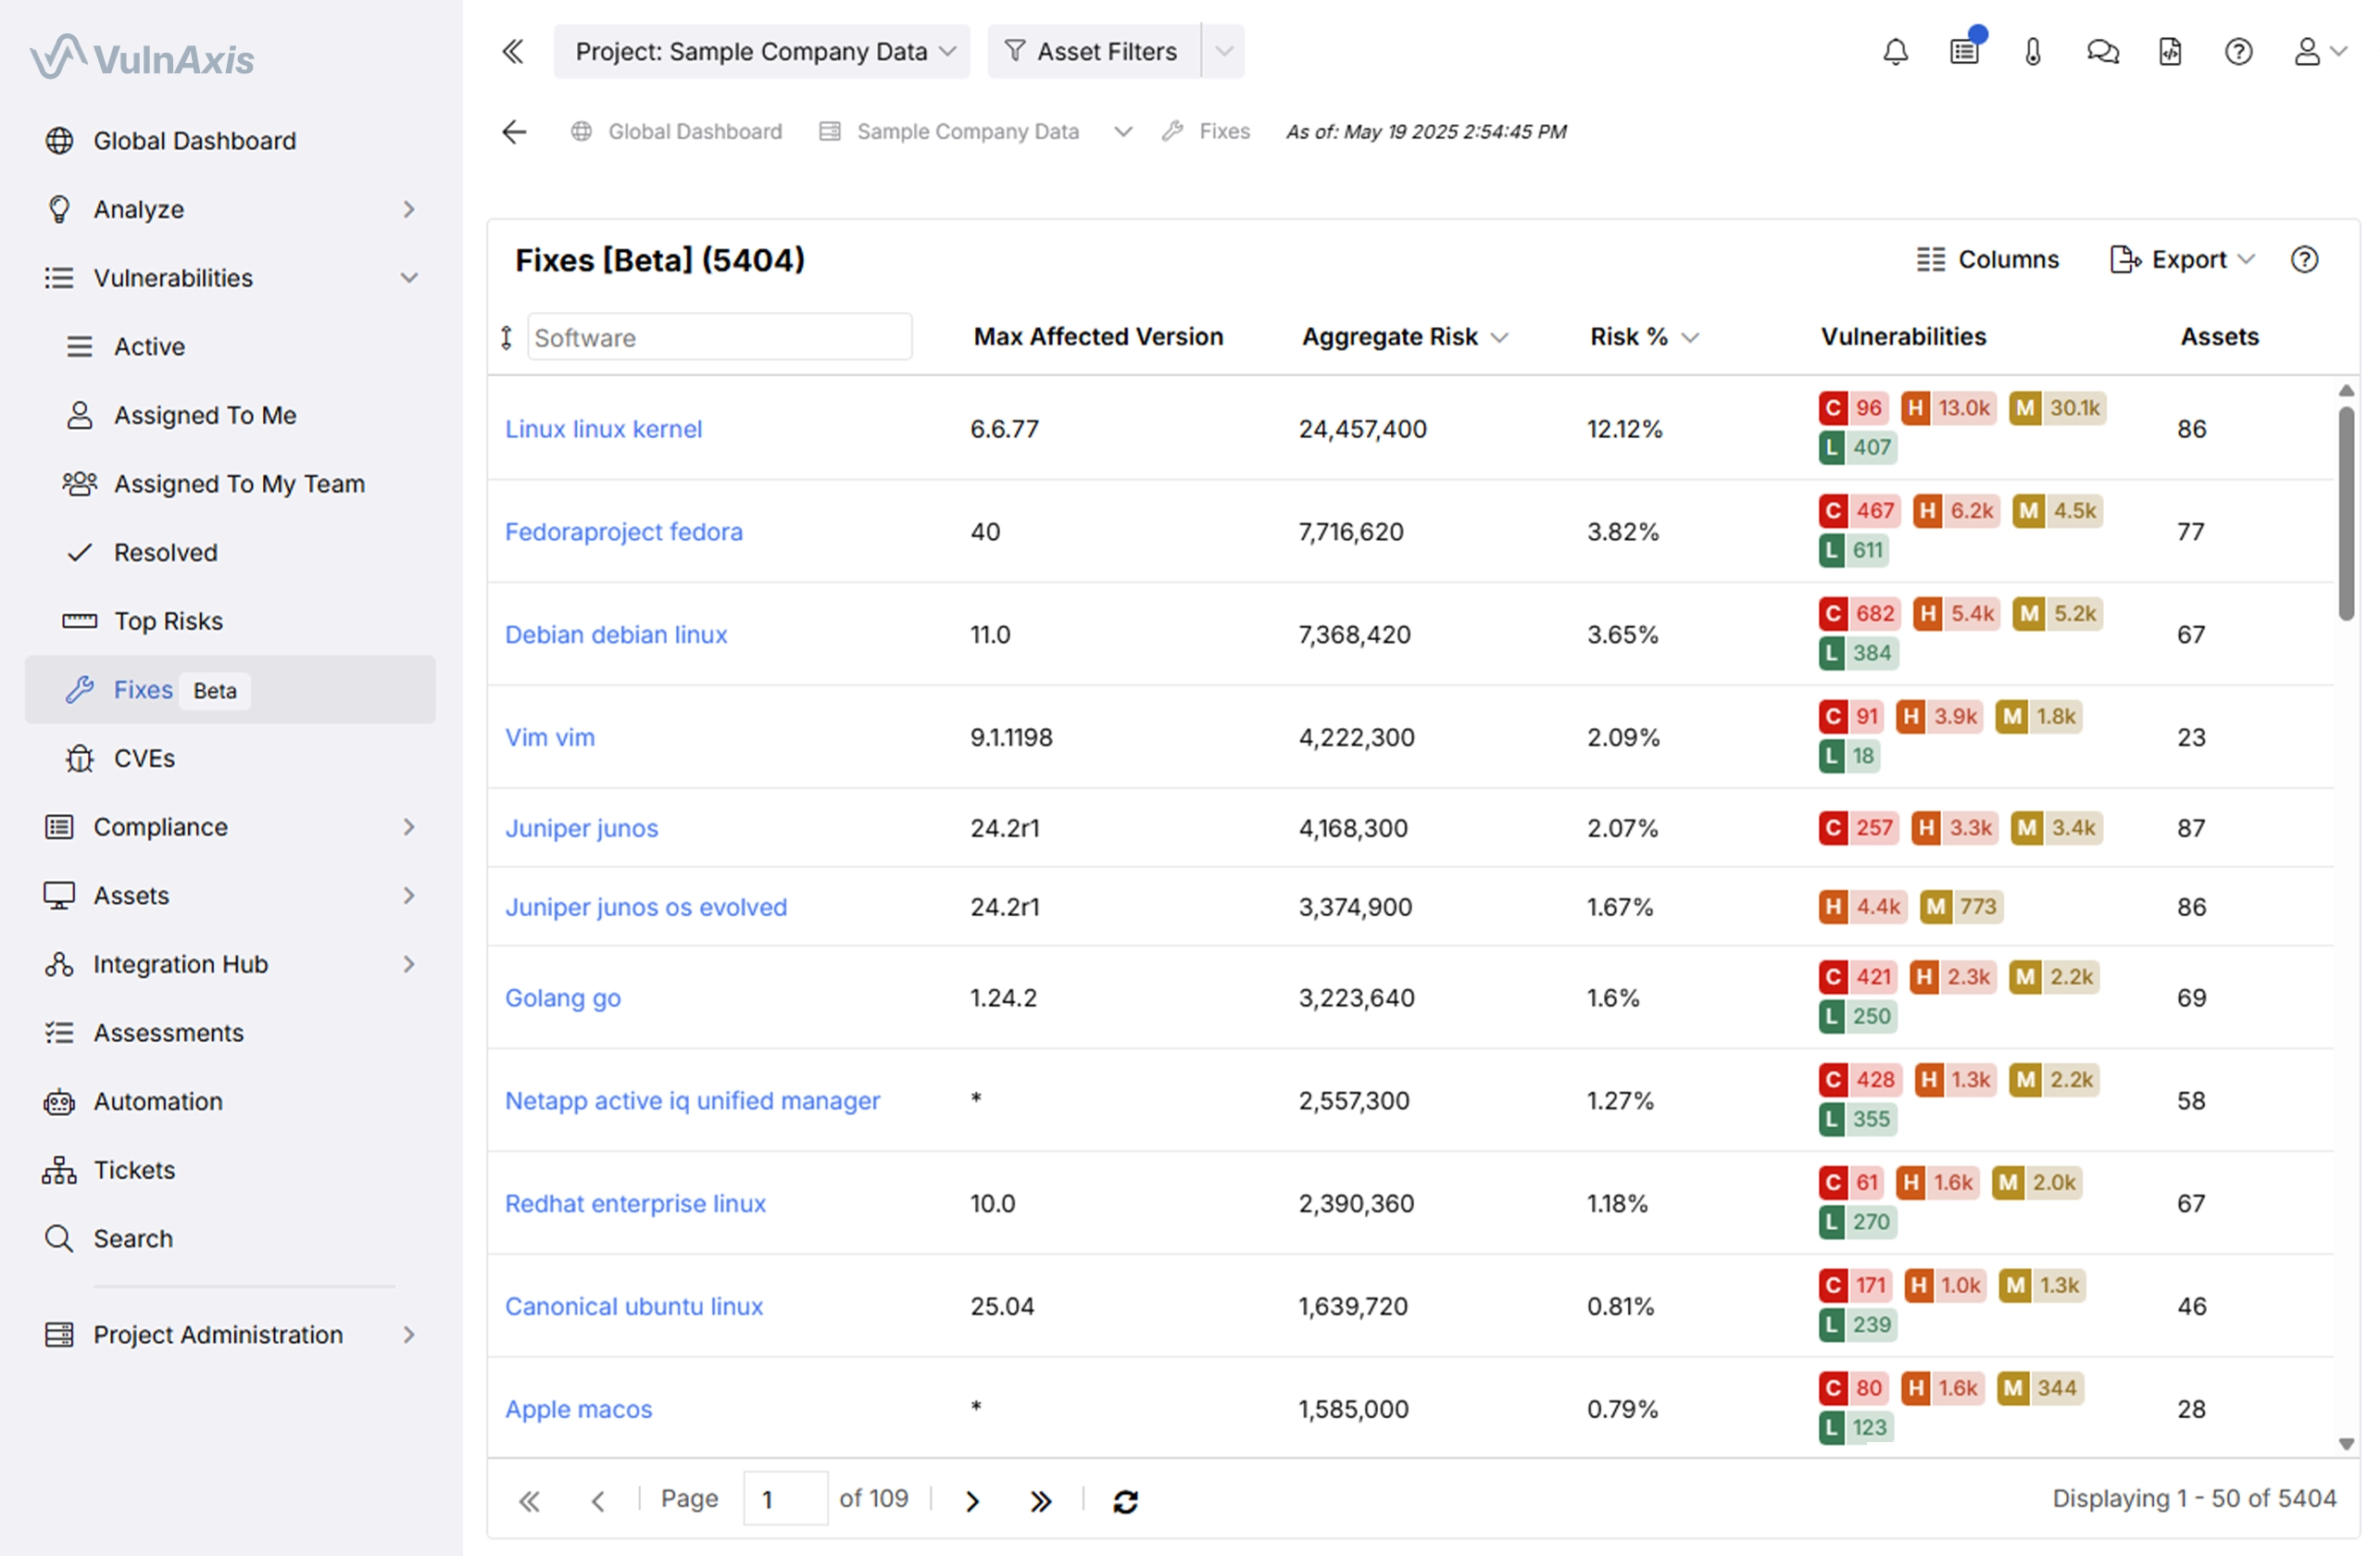Click the document code icon in header
2380x1556 pixels.
[x=2170, y=51]
